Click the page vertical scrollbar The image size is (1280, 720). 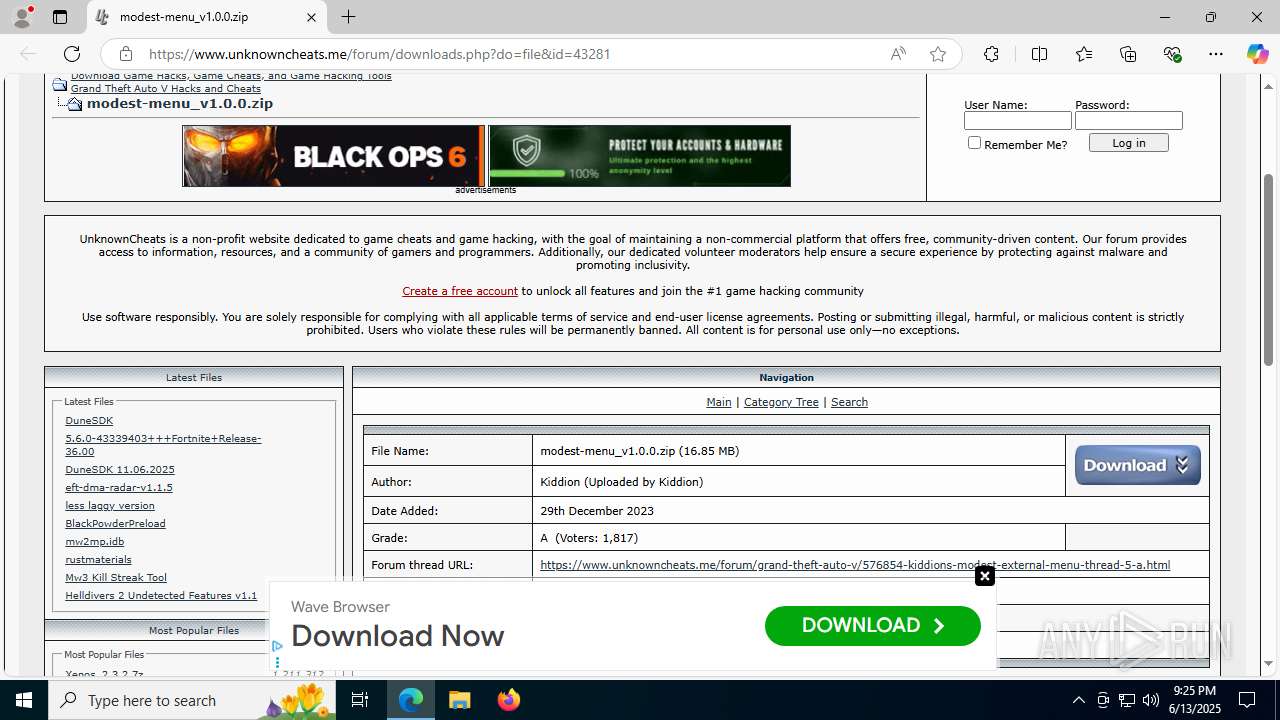tap(1269, 270)
